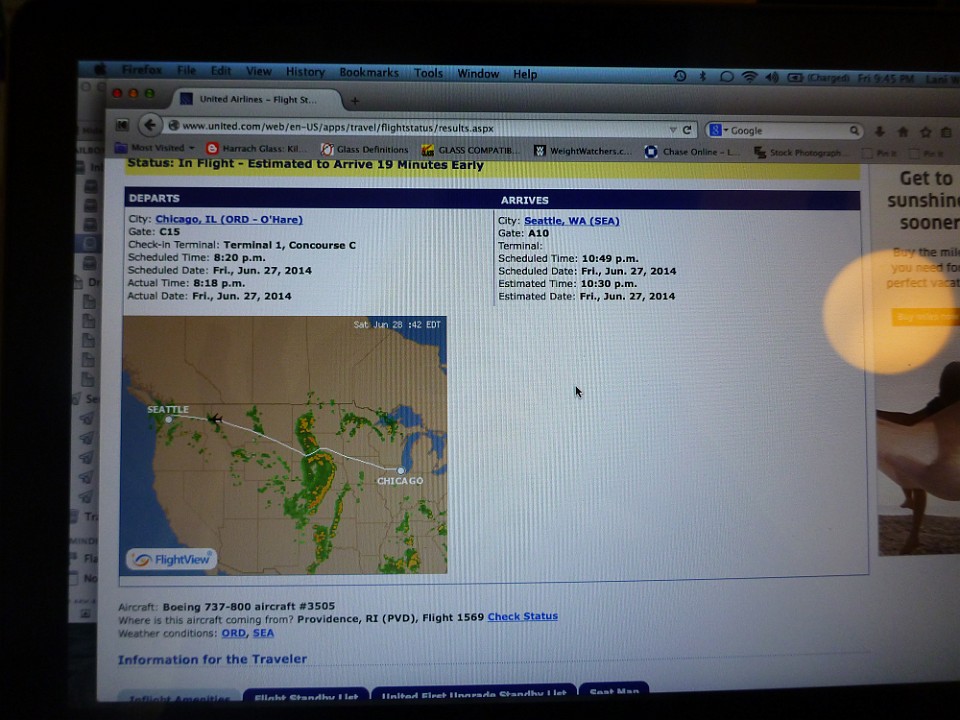The height and width of the screenshot is (720, 960).
Task: Click the Chase Online bookmark icon
Action: point(651,151)
